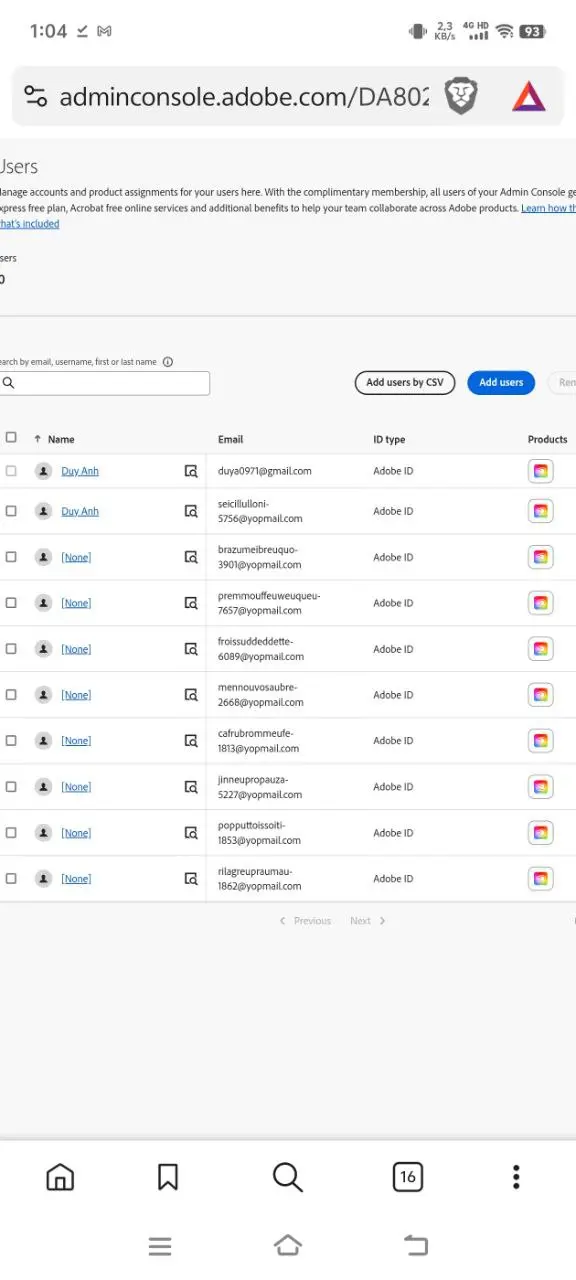
Task: Select checkbox for mennouvosaubre-2668 row
Action: (11, 695)
